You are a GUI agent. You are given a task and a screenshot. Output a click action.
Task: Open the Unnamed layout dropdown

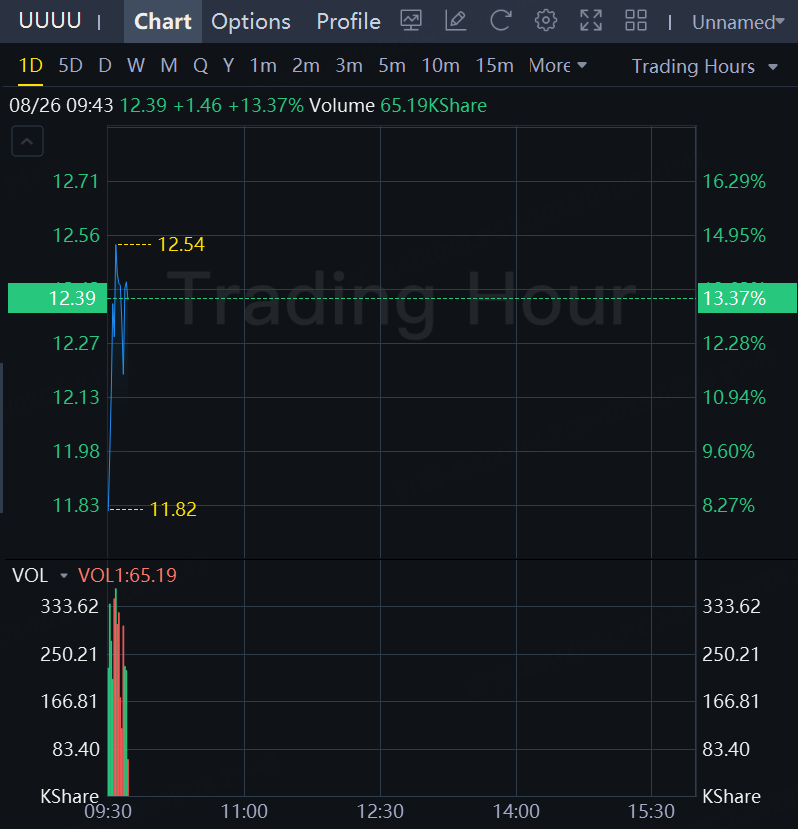738,22
